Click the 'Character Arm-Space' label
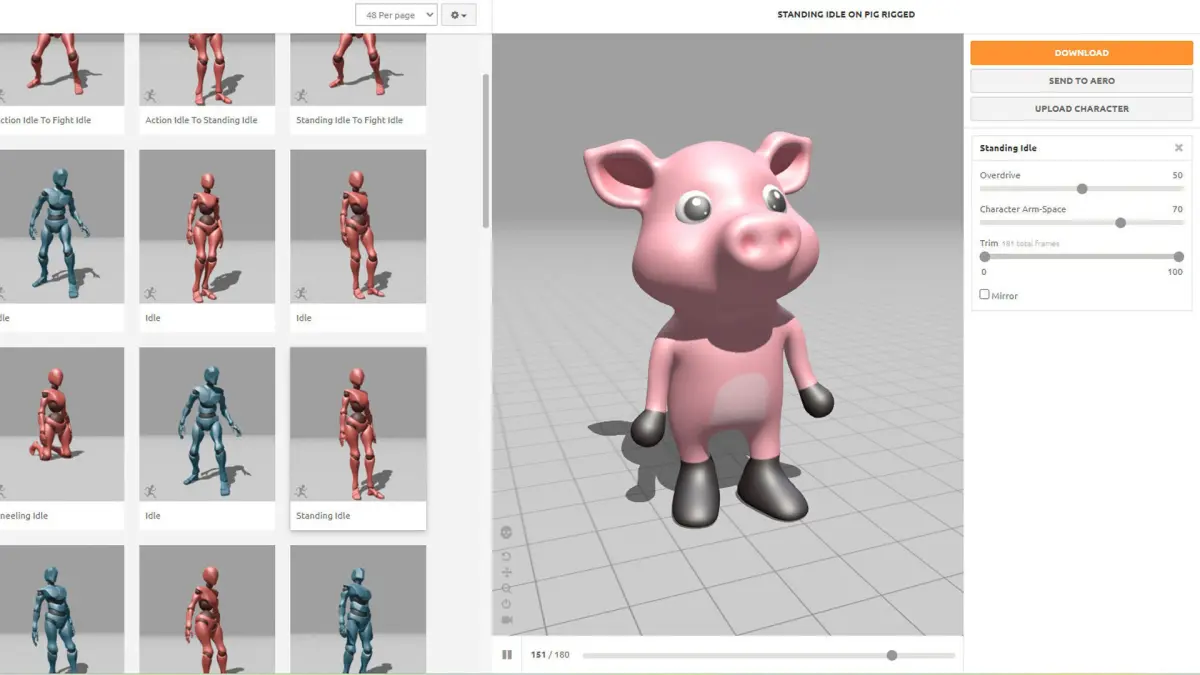 (x=1023, y=210)
